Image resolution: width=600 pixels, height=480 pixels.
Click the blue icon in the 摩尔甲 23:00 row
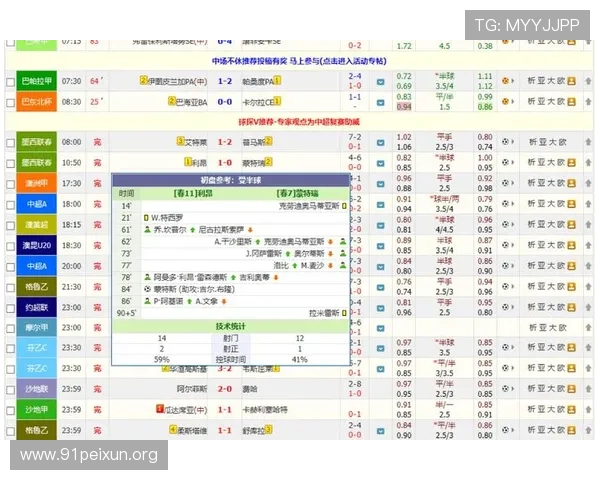pyautogui.click(x=380, y=328)
